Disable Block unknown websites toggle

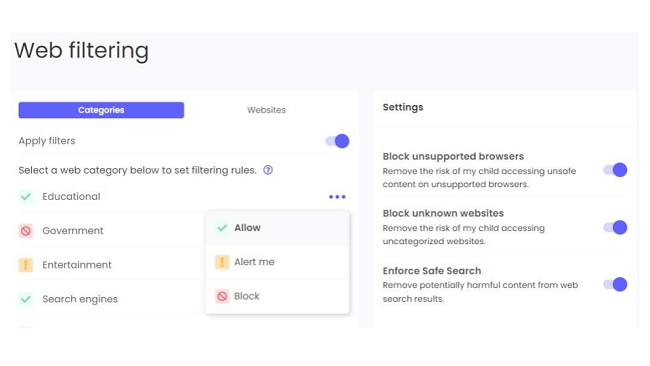(x=615, y=227)
